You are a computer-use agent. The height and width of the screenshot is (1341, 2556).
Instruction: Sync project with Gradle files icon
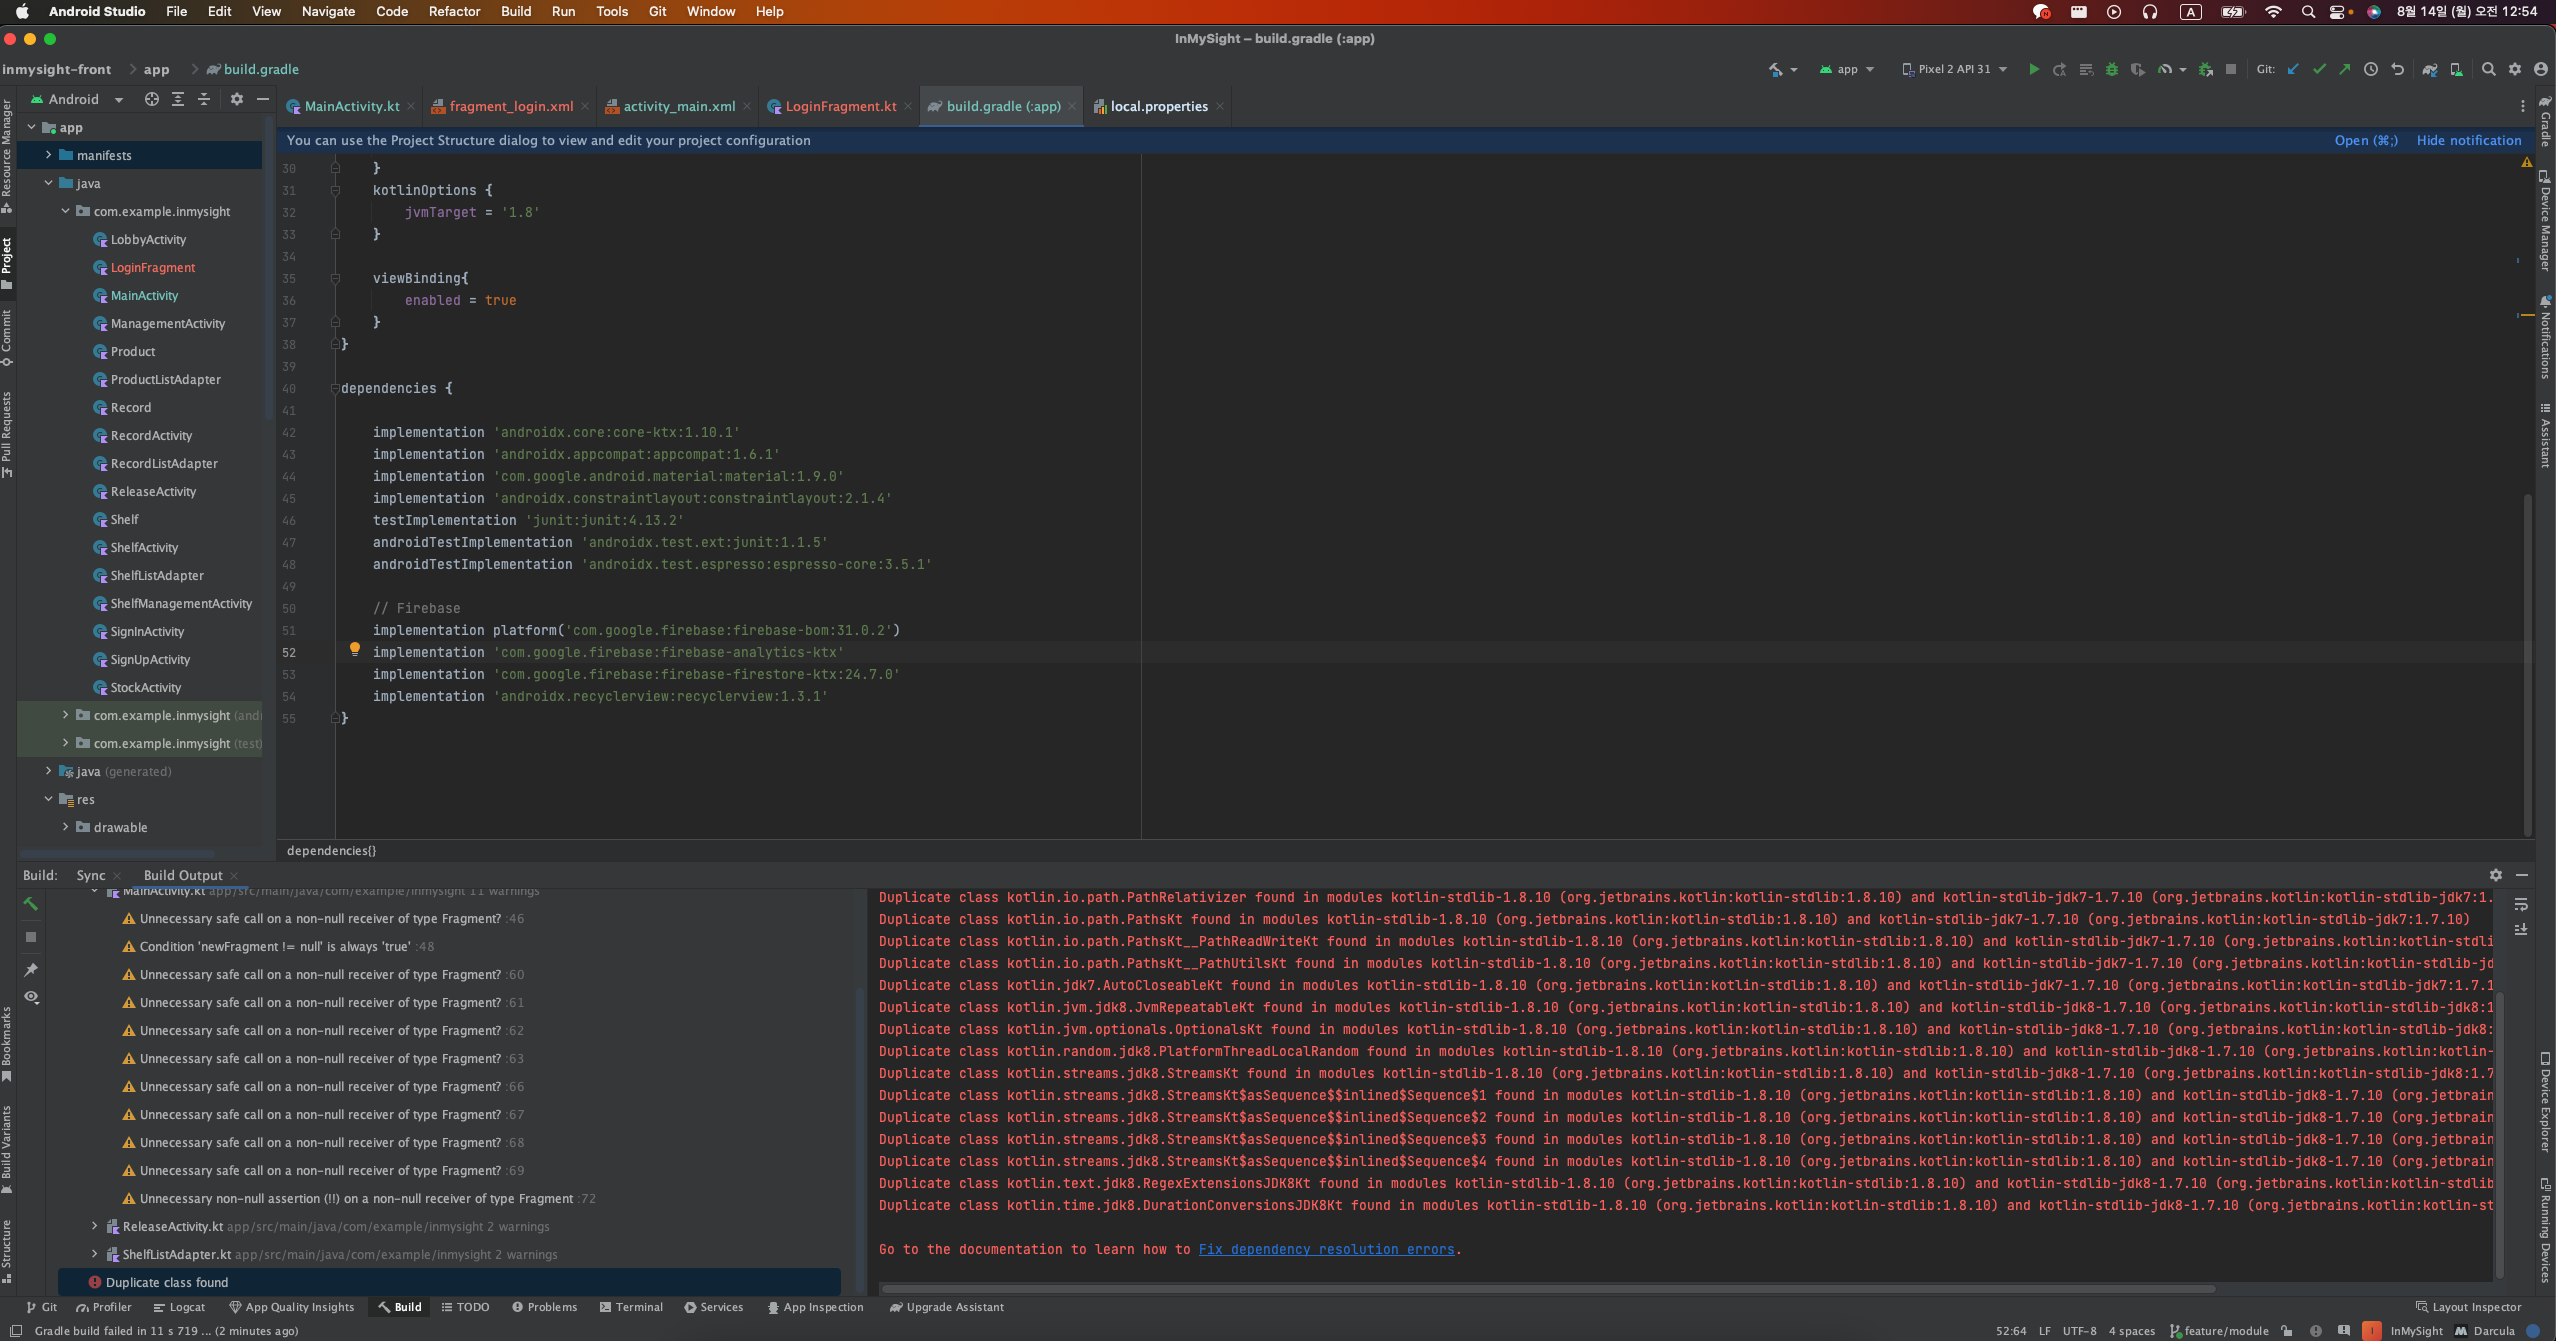[2429, 69]
